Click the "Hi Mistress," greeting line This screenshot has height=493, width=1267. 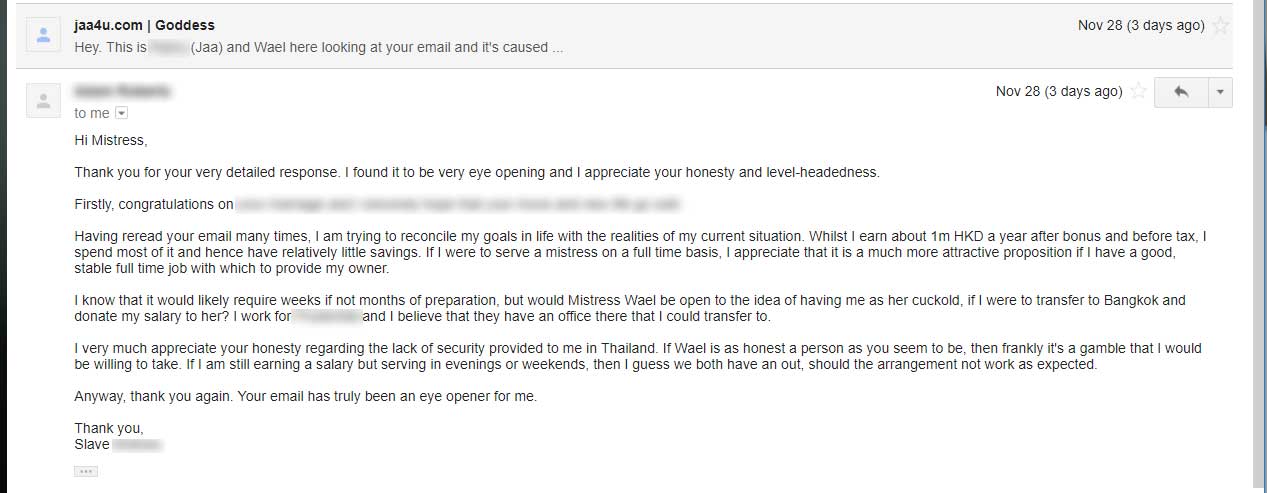click(110, 140)
